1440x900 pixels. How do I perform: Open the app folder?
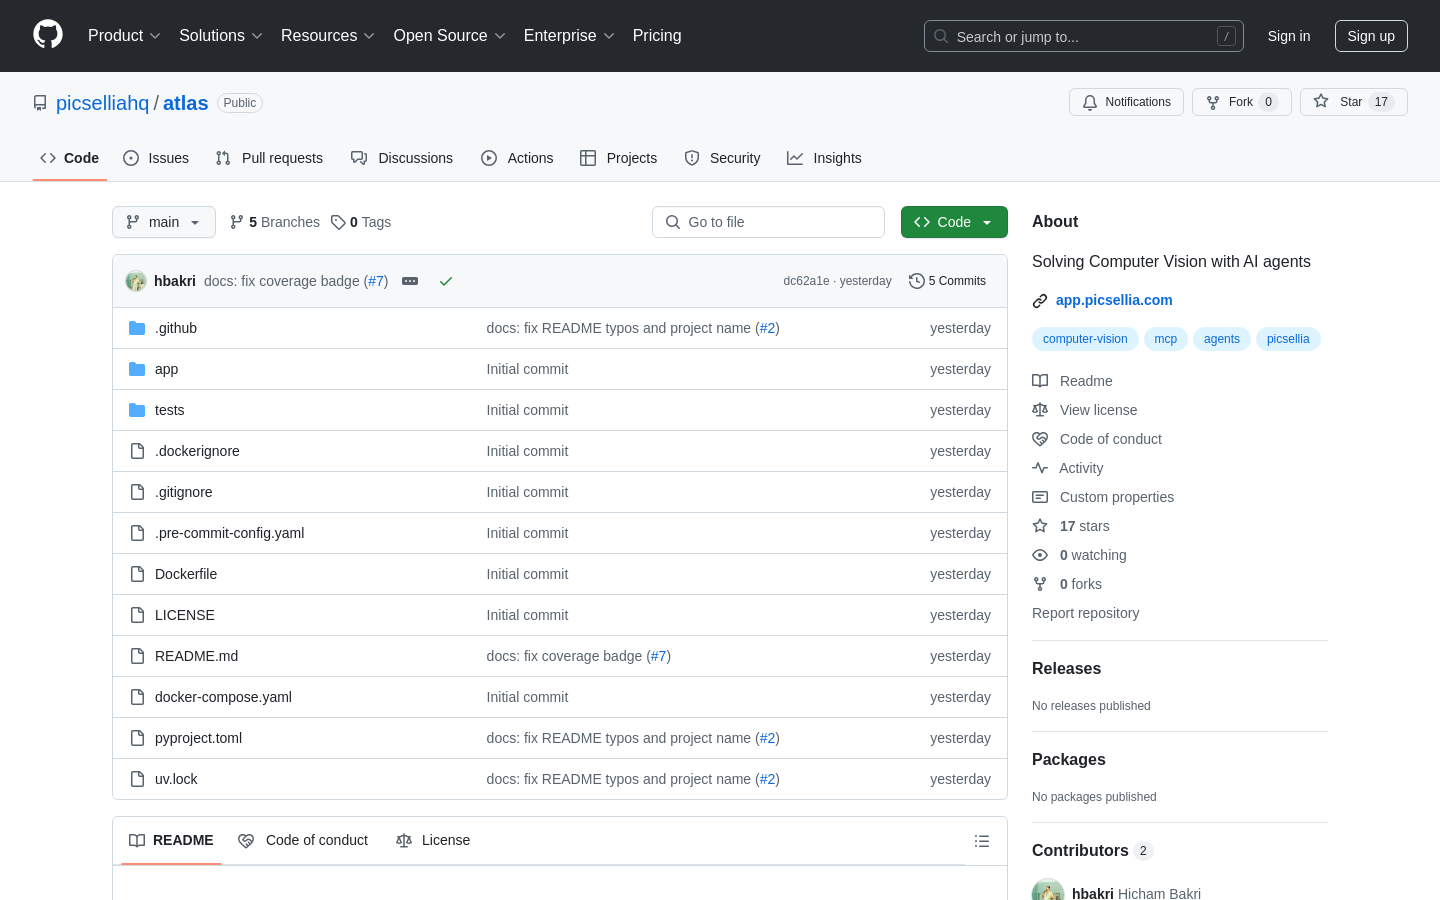(166, 369)
